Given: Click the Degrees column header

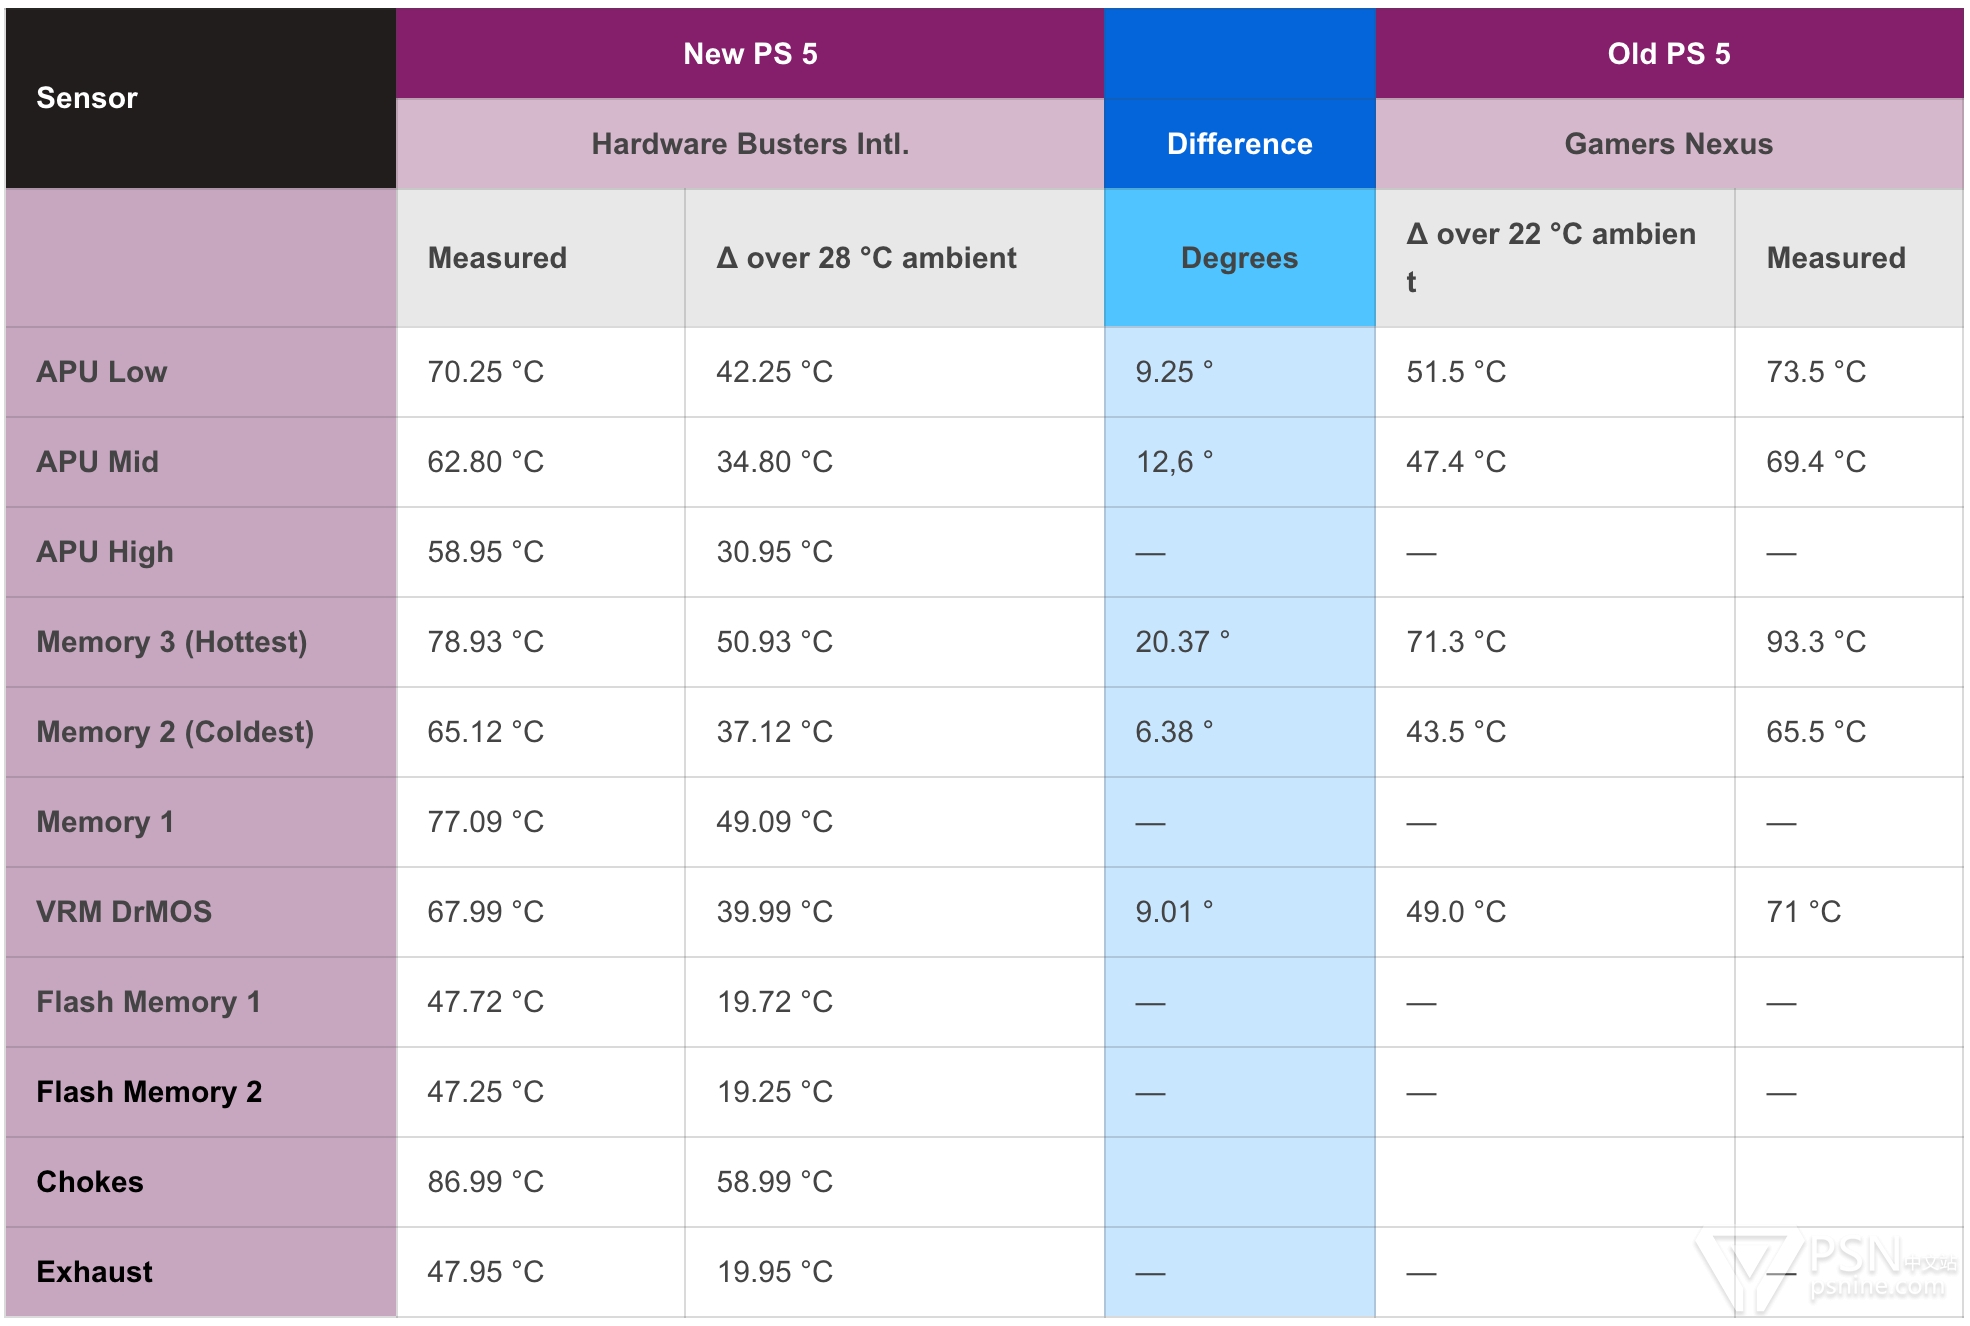Looking at the screenshot, I should [1240, 258].
